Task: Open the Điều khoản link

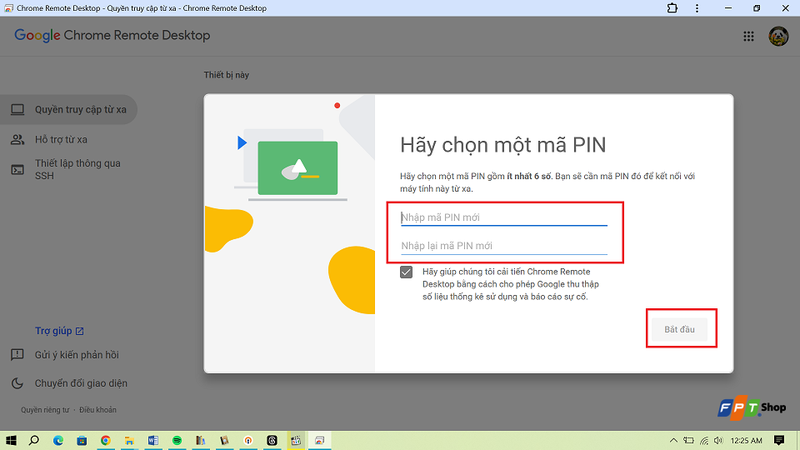Action: tap(97, 410)
